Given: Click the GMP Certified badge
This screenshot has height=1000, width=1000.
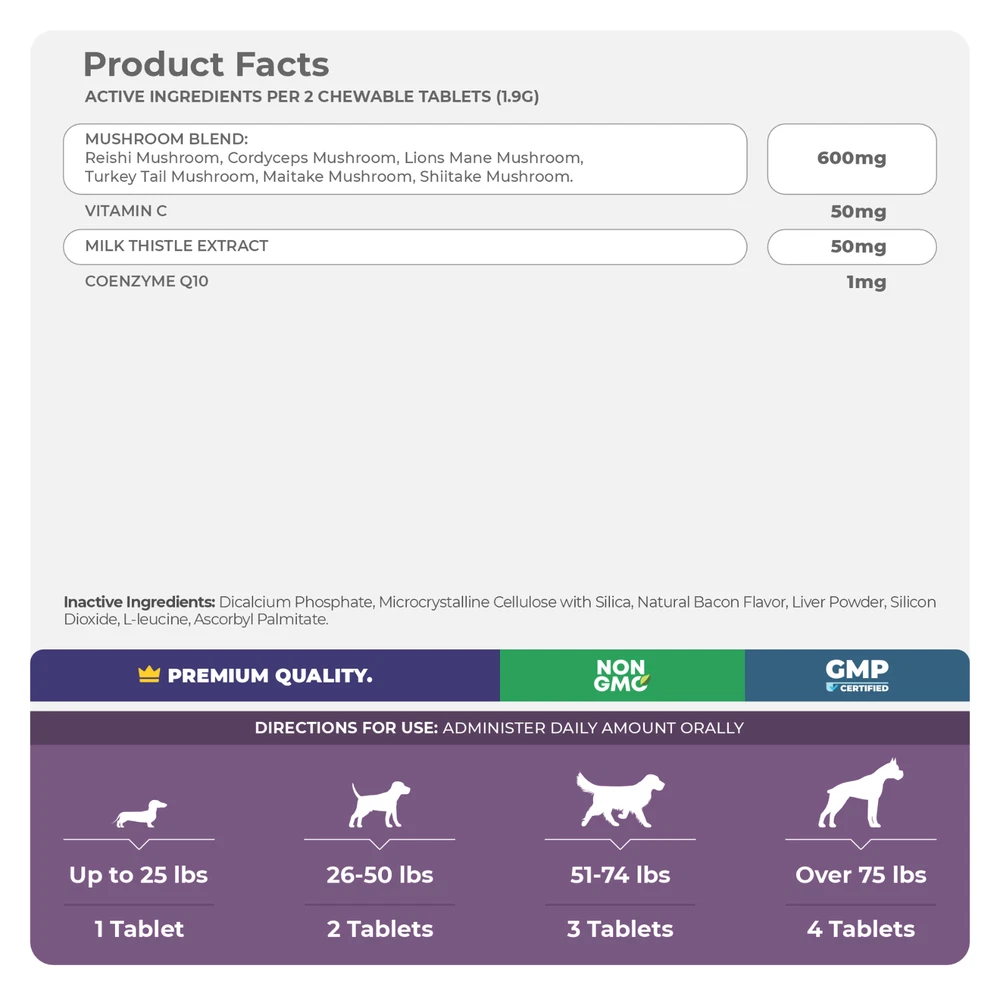Looking at the screenshot, I should pyautogui.click(x=857, y=676).
